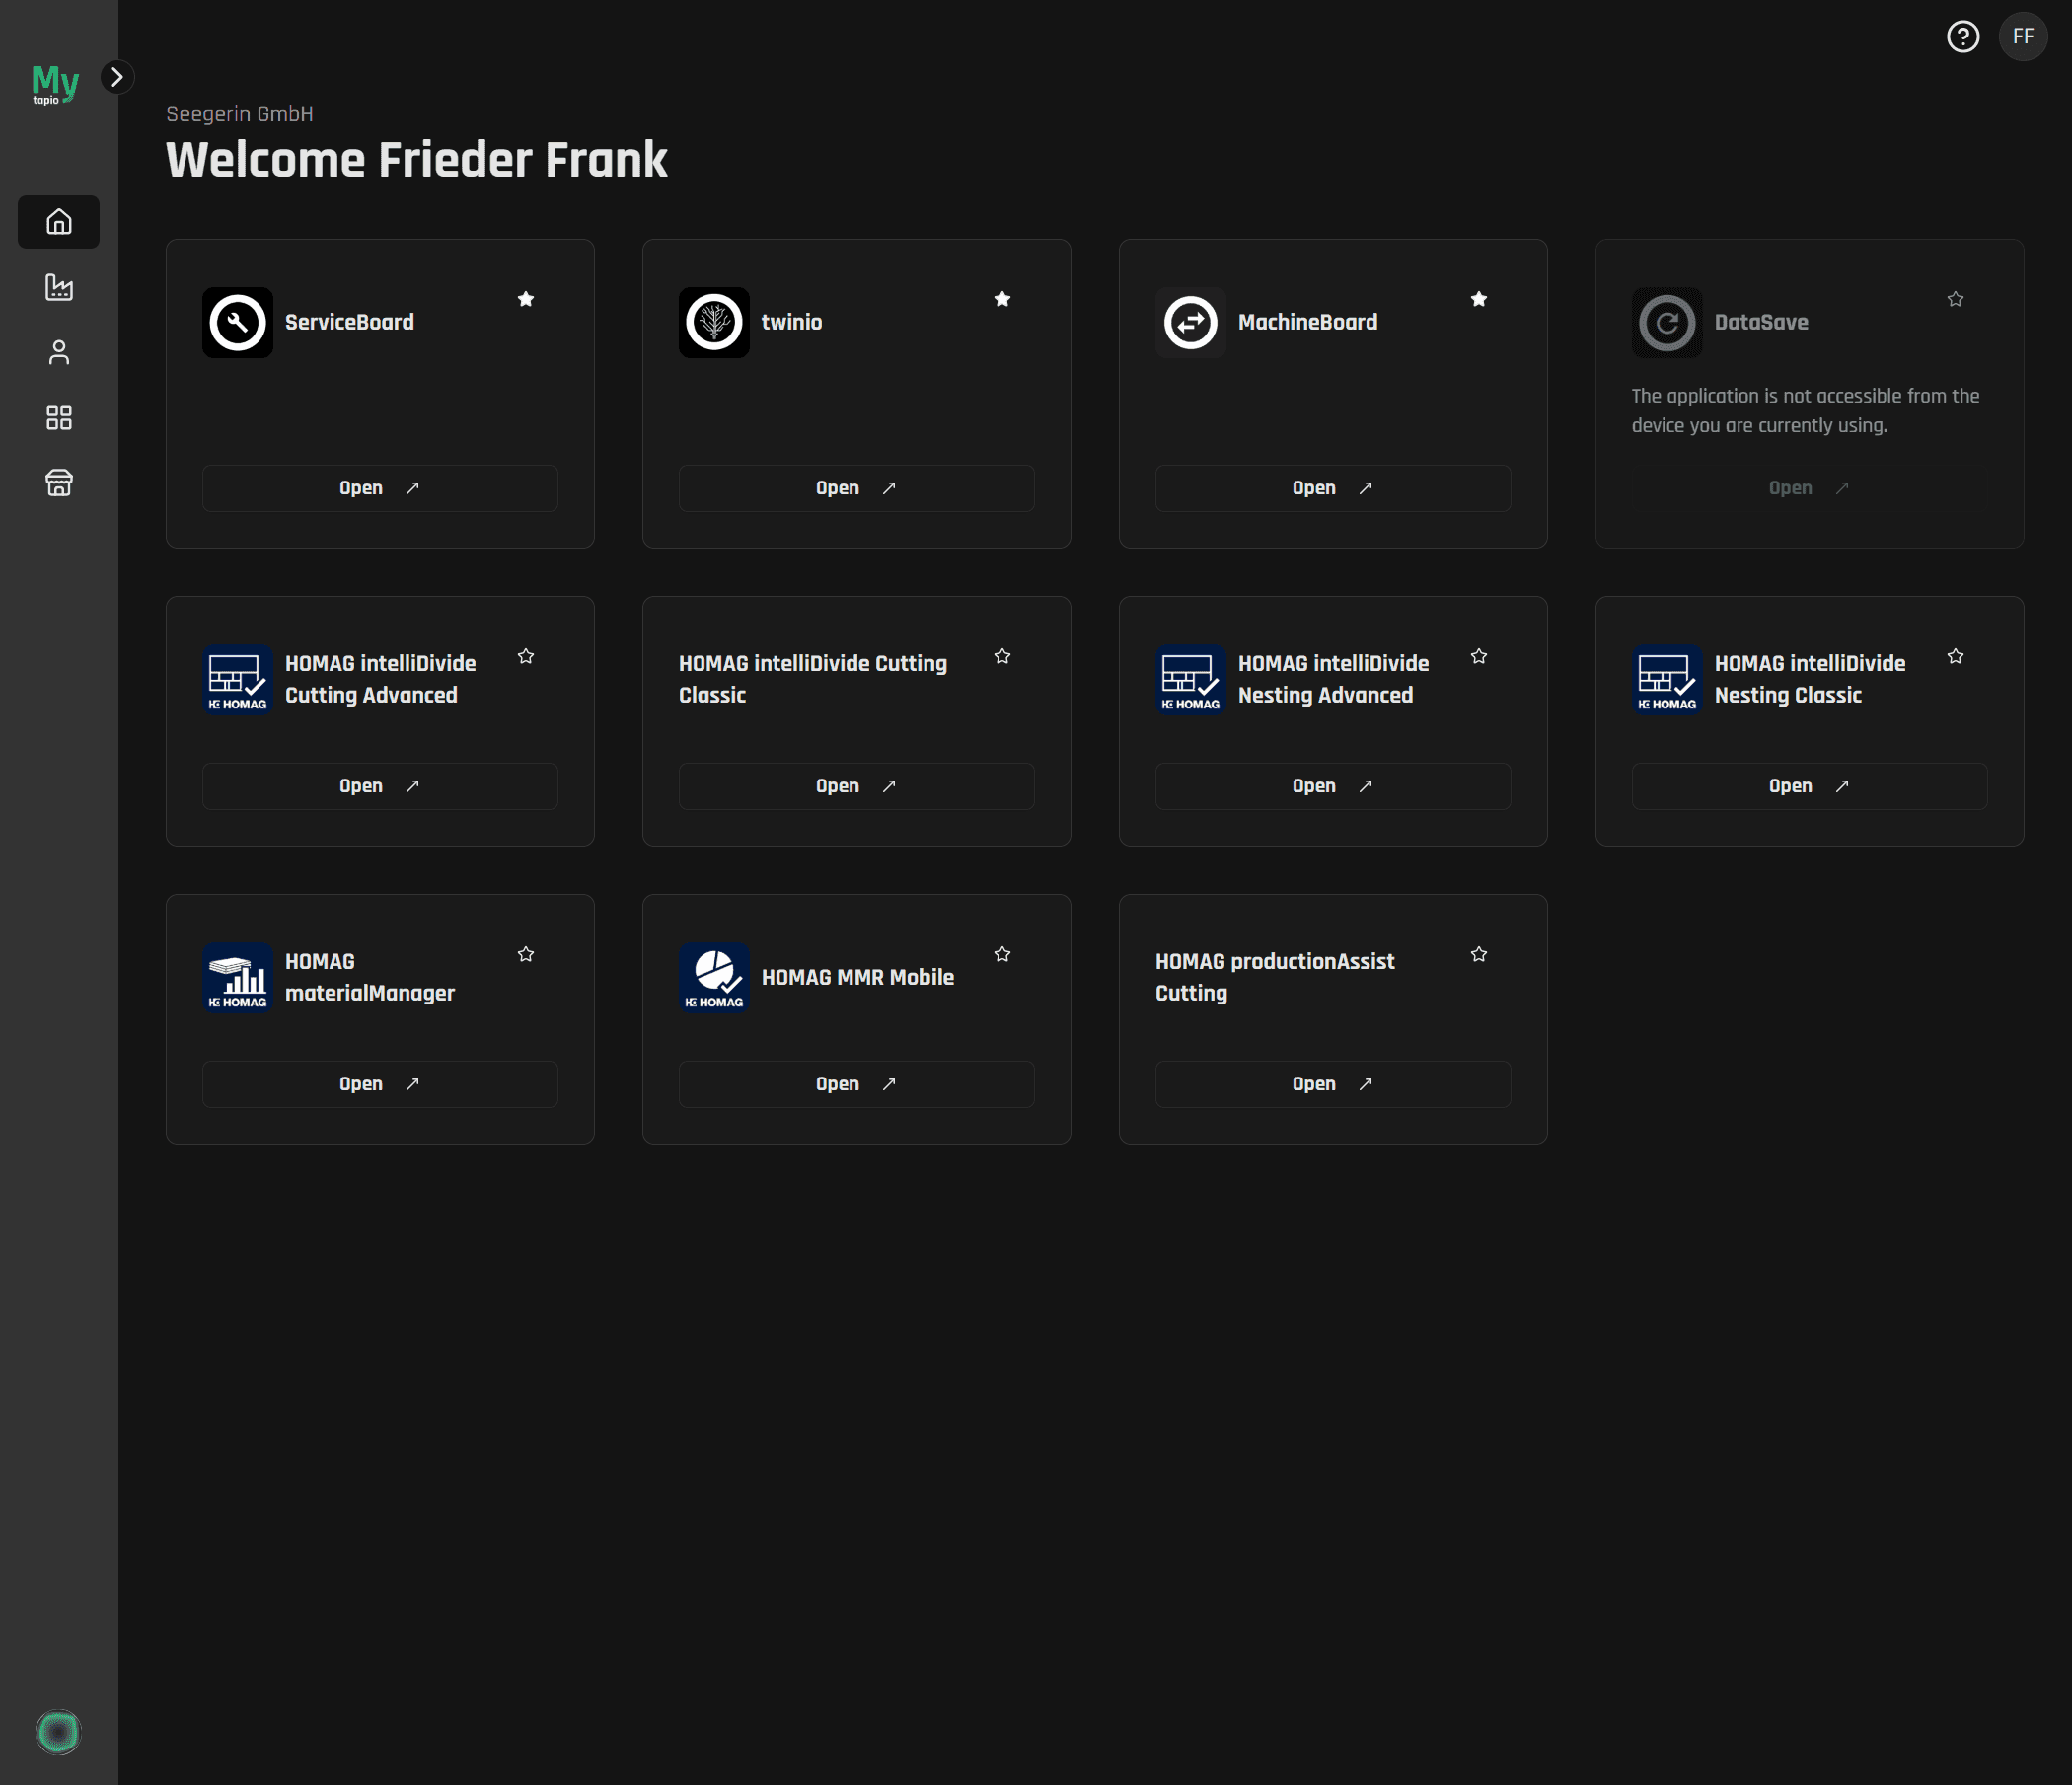Click the FF profile avatar

coord(2023,37)
